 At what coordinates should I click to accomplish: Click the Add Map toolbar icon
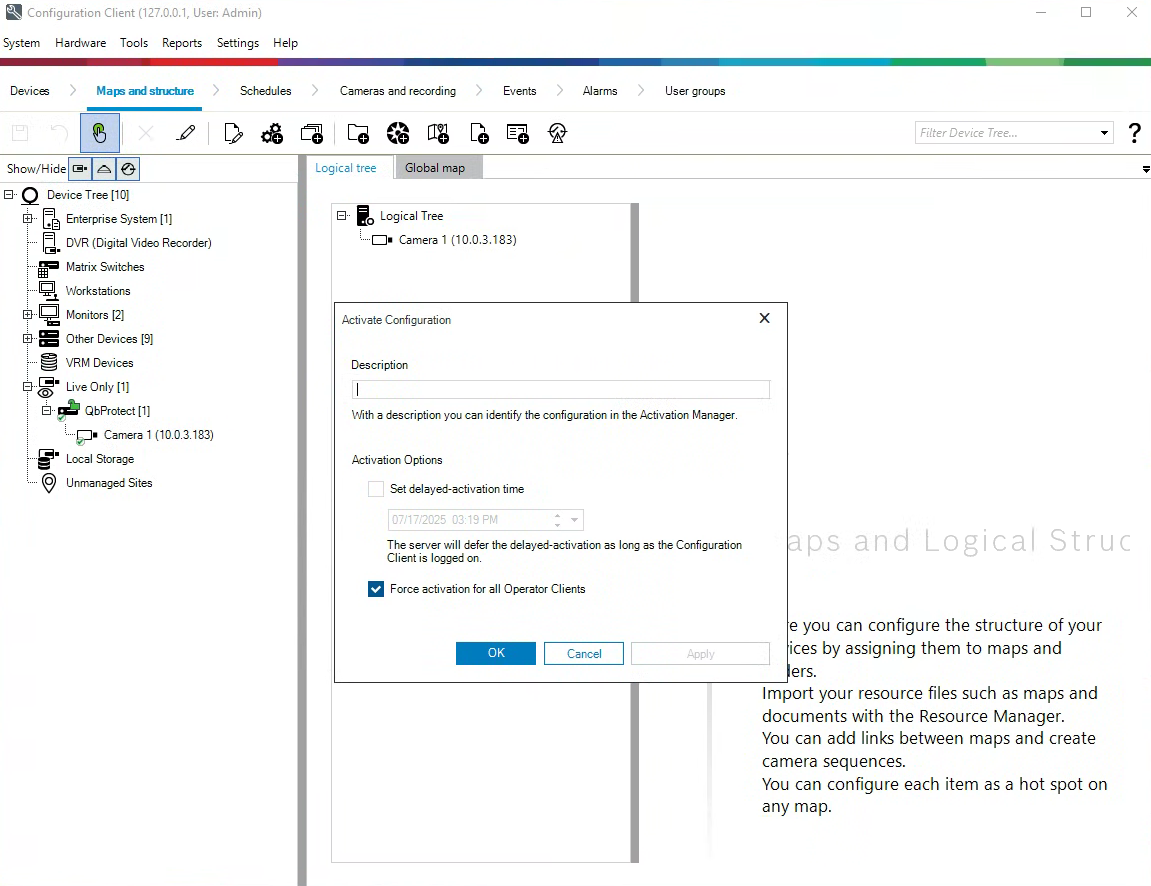[x=438, y=133]
